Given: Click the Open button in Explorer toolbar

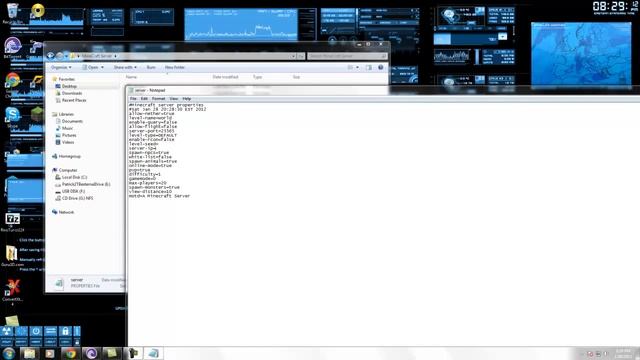Looking at the screenshot, I should [91, 67].
